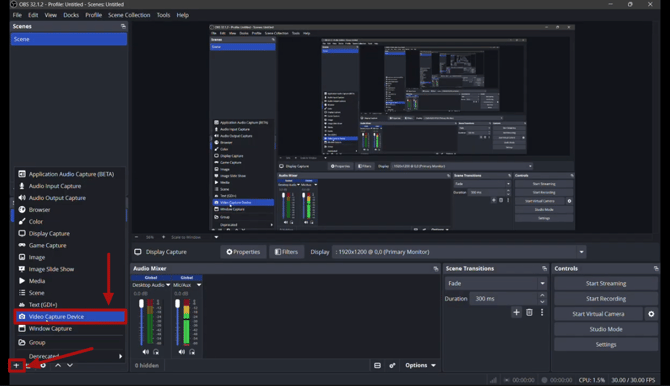Choose Audio Output Capture source
Image resolution: width=670 pixels, height=386 pixels.
tap(71, 198)
